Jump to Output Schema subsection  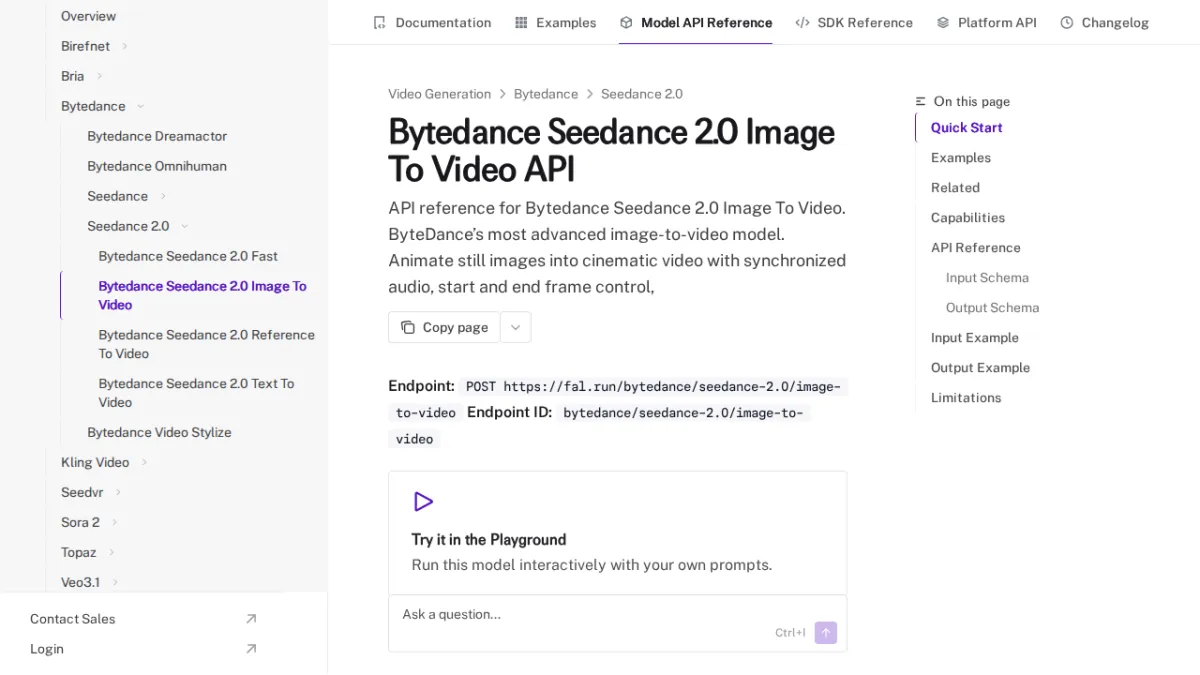(992, 307)
